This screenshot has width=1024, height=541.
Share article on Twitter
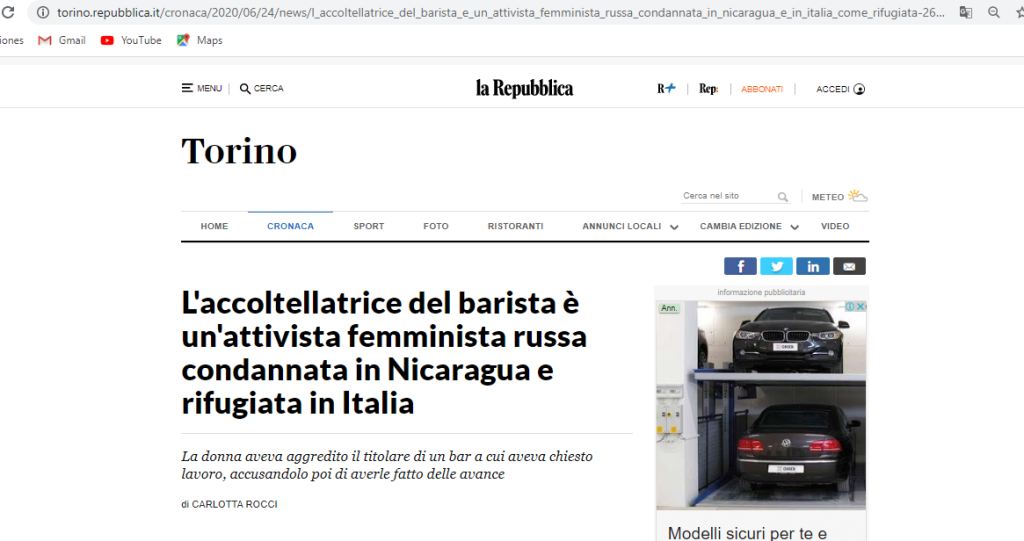(x=776, y=266)
